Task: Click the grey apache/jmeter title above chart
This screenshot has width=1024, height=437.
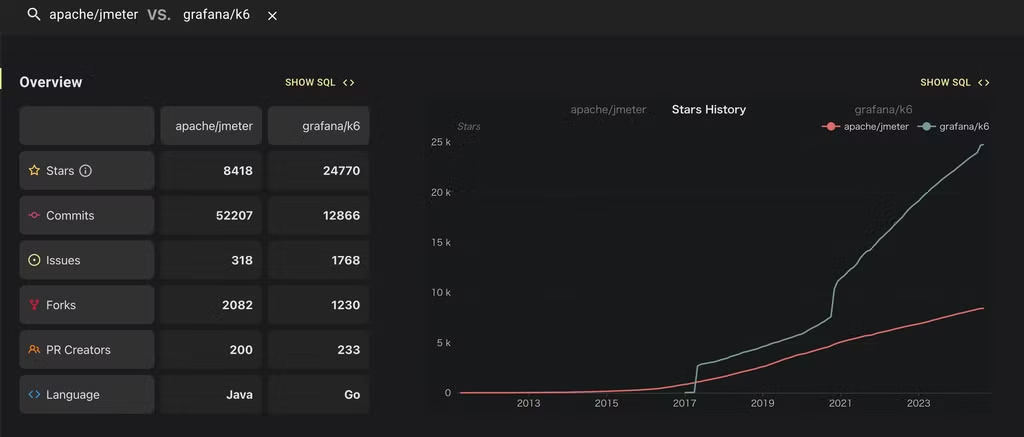Action: (608, 110)
